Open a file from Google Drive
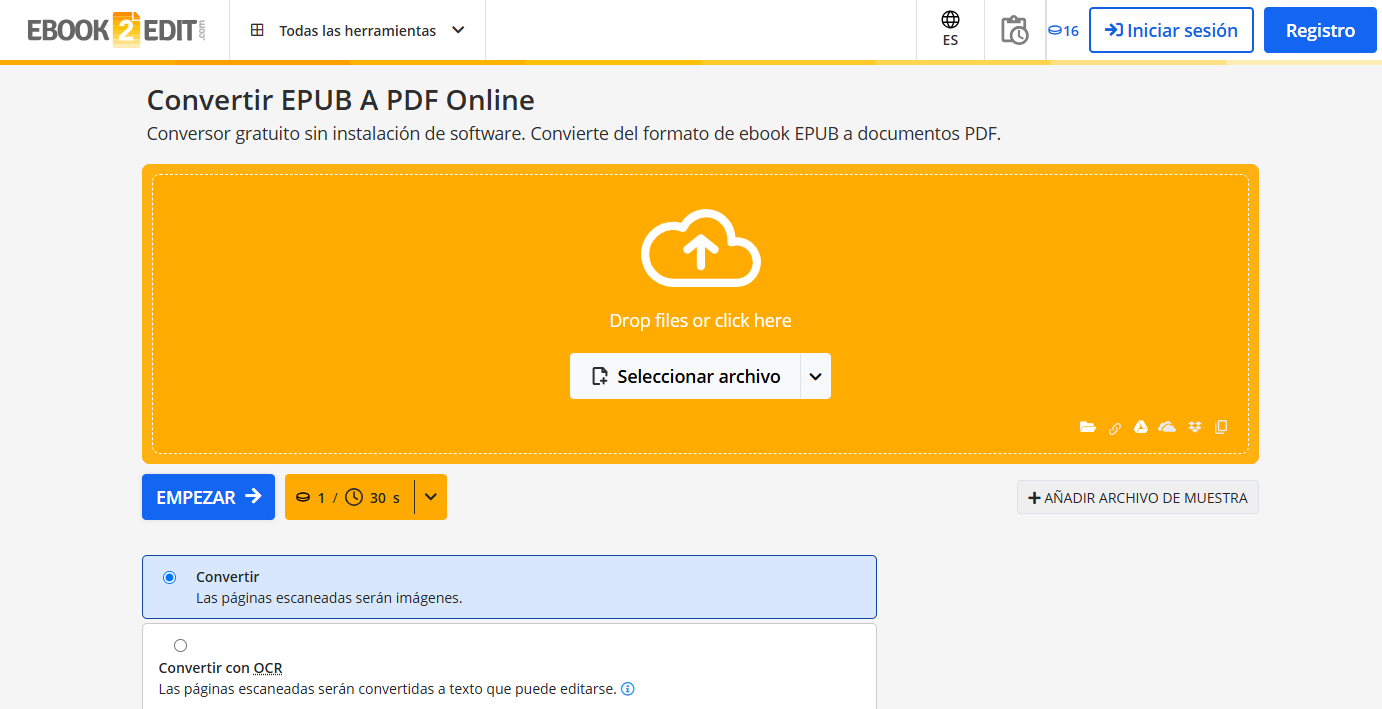This screenshot has width=1382, height=709. 1141,427
